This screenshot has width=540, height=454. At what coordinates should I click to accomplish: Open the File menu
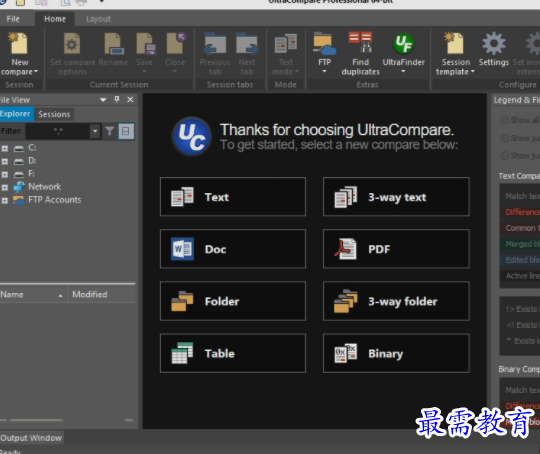point(13,19)
